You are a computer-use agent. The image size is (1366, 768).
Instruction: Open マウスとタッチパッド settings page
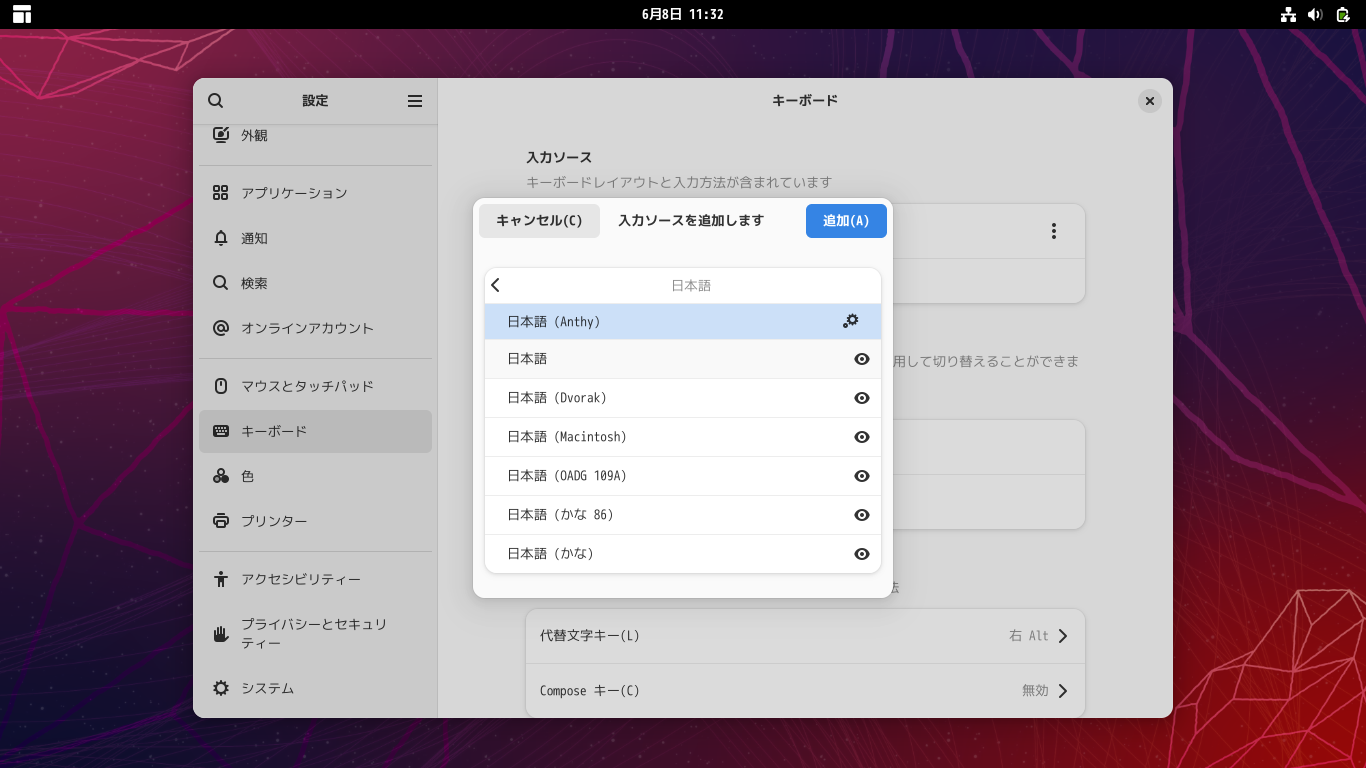[x=315, y=386]
